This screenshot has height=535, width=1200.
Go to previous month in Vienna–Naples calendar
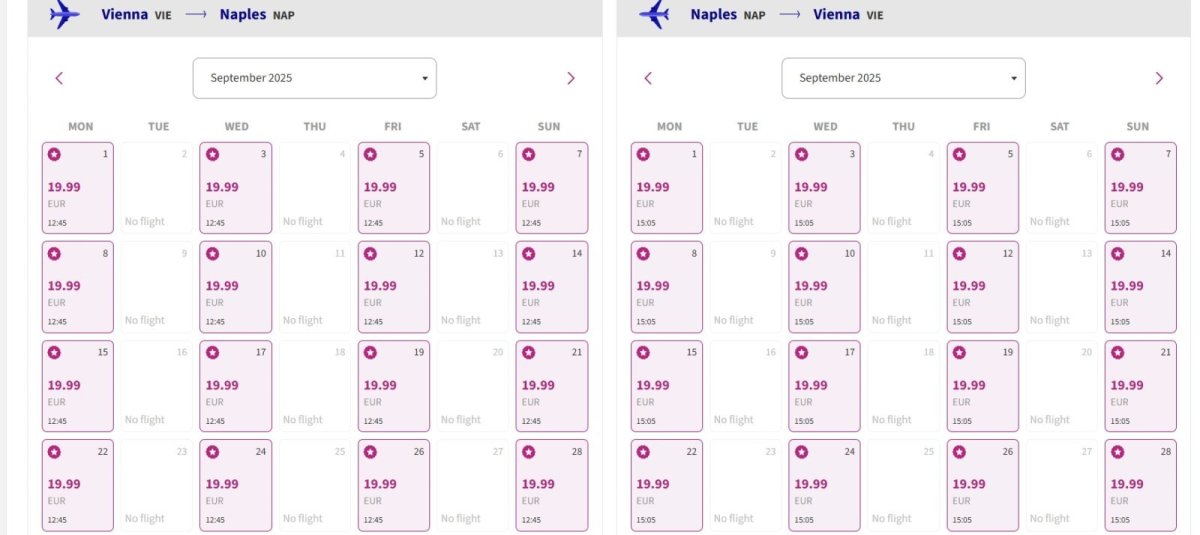pyautogui.click(x=59, y=78)
